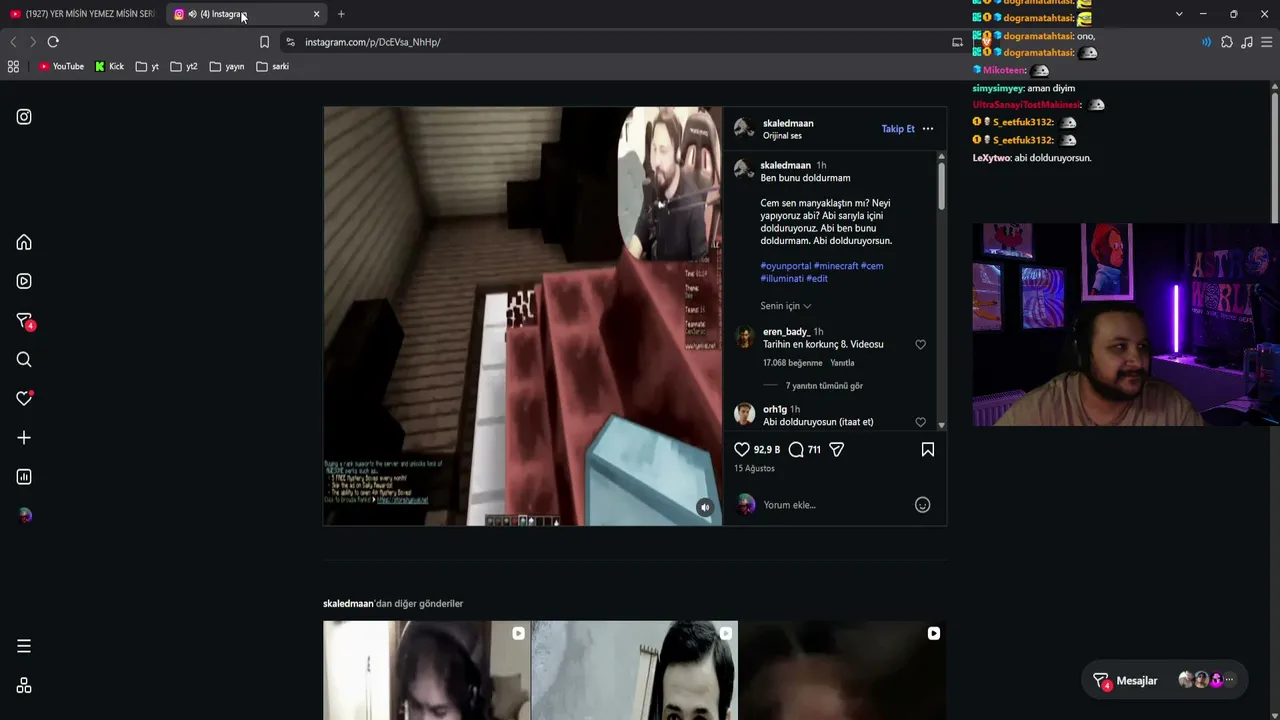This screenshot has width=1280, height=720.
Task: Open comments bubble icon showing 711
Action: (796, 450)
